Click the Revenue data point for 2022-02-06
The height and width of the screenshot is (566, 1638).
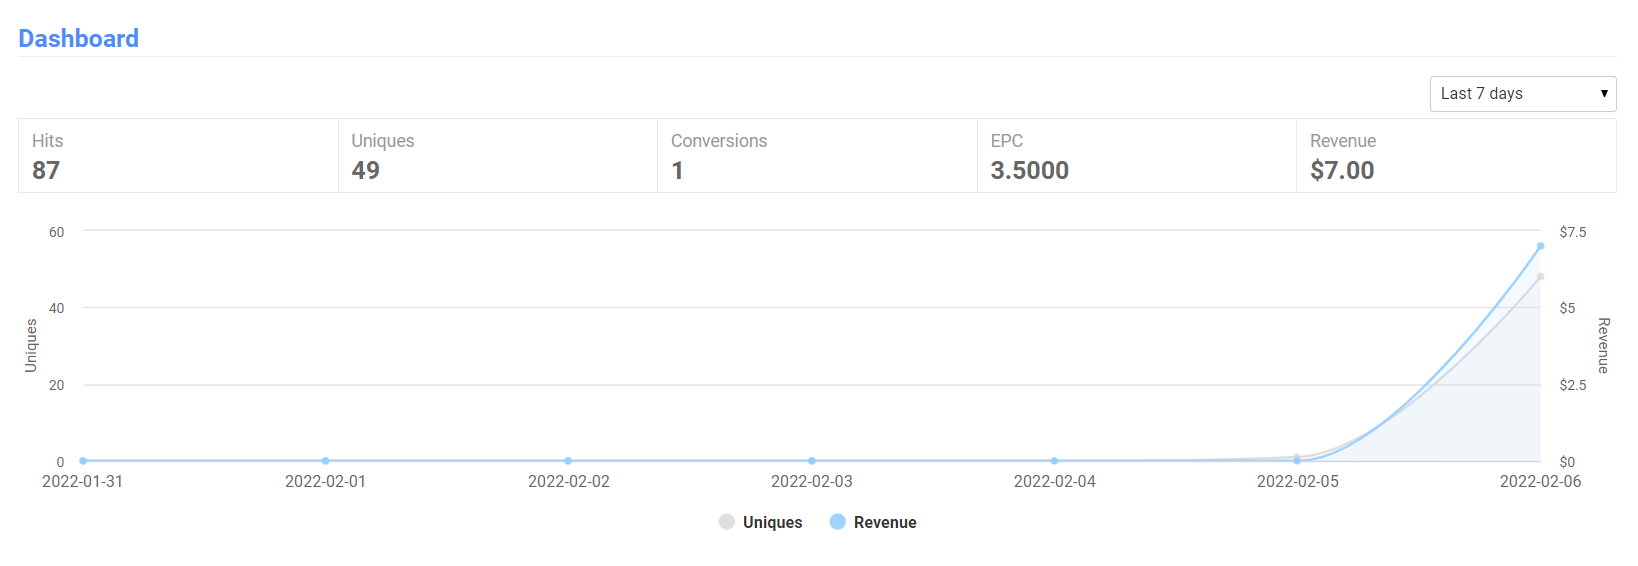coord(1540,246)
